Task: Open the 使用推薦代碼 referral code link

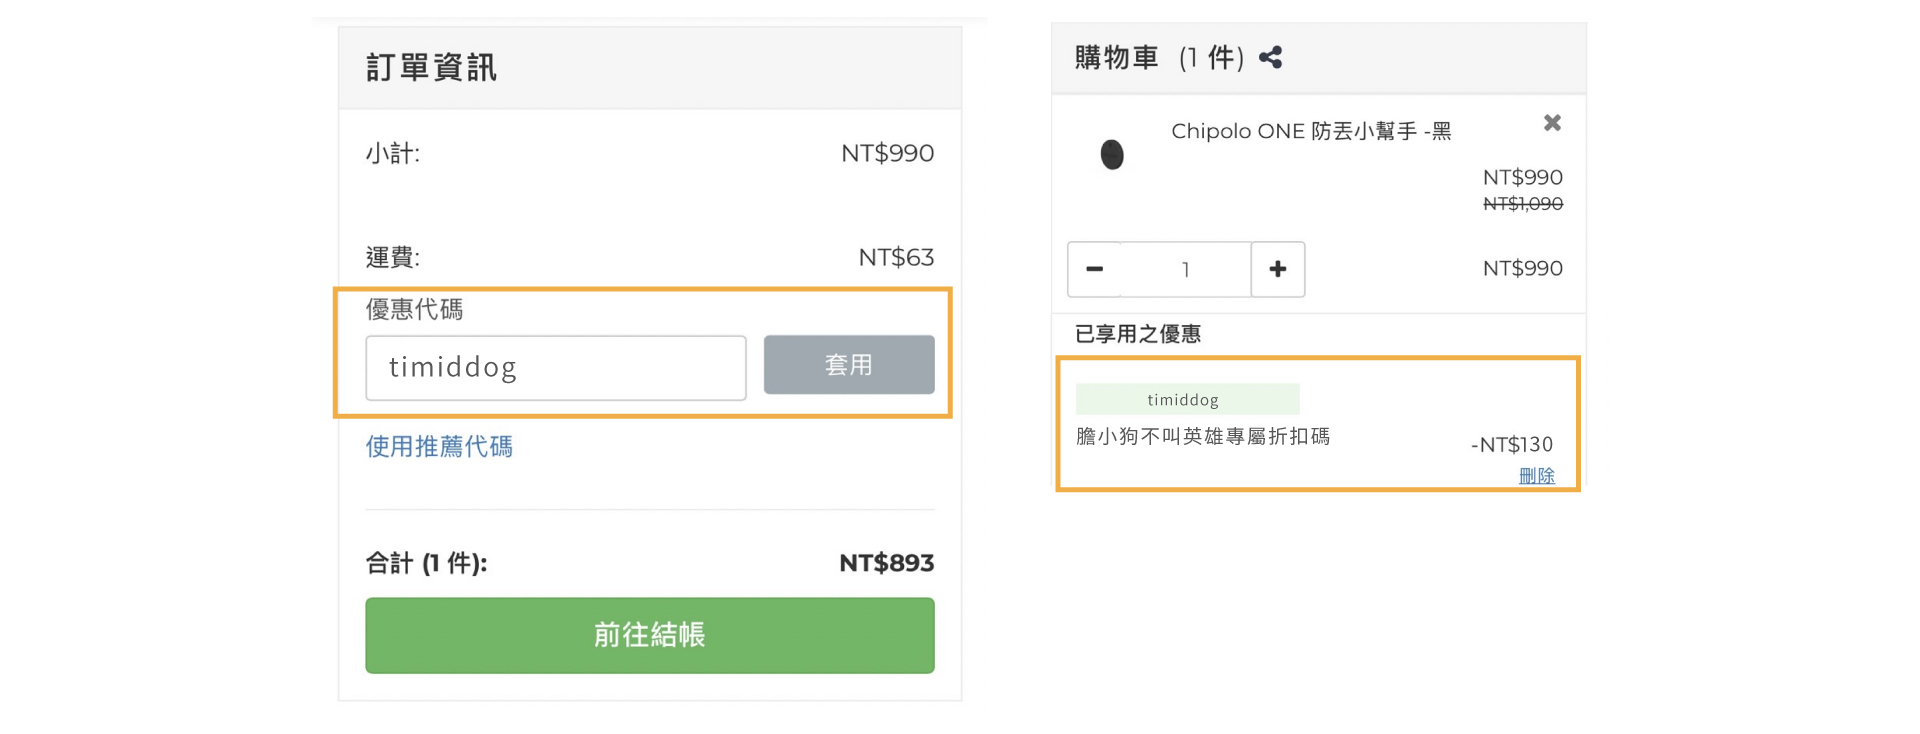Action: 439,446
